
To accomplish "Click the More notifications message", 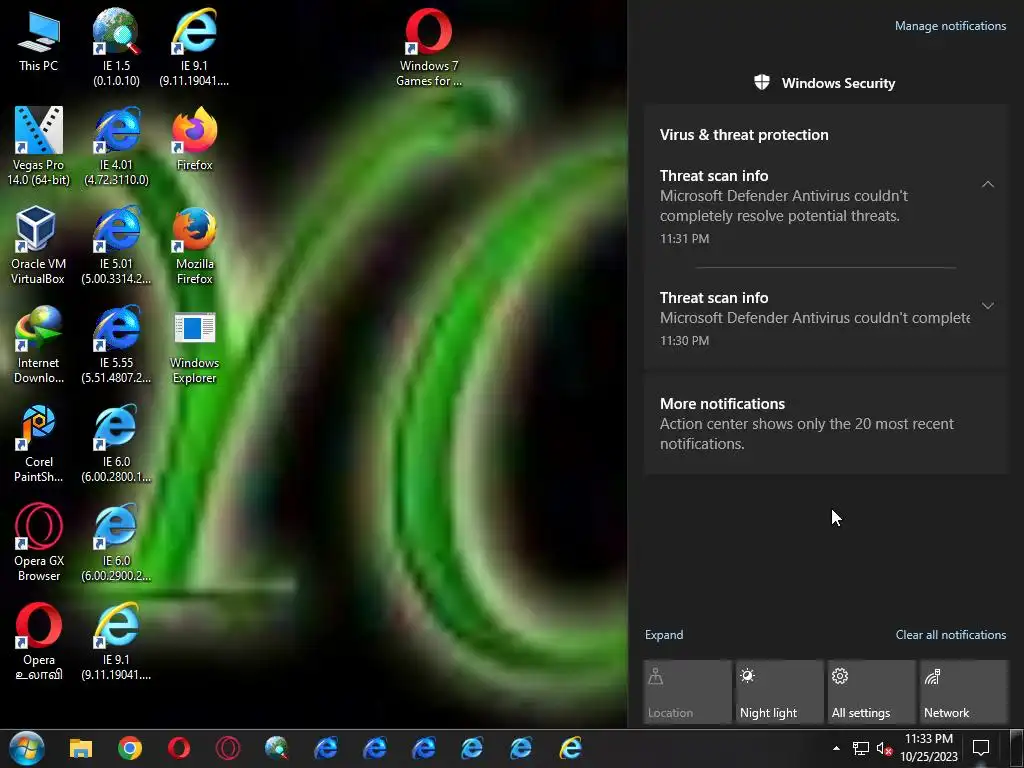I will click(825, 424).
